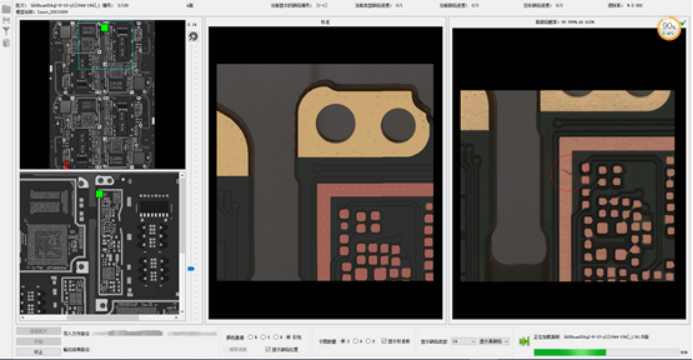This screenshot has width=693, height=360.
Task: Click the blue zoom slider handle
Action: coord(191,269)
